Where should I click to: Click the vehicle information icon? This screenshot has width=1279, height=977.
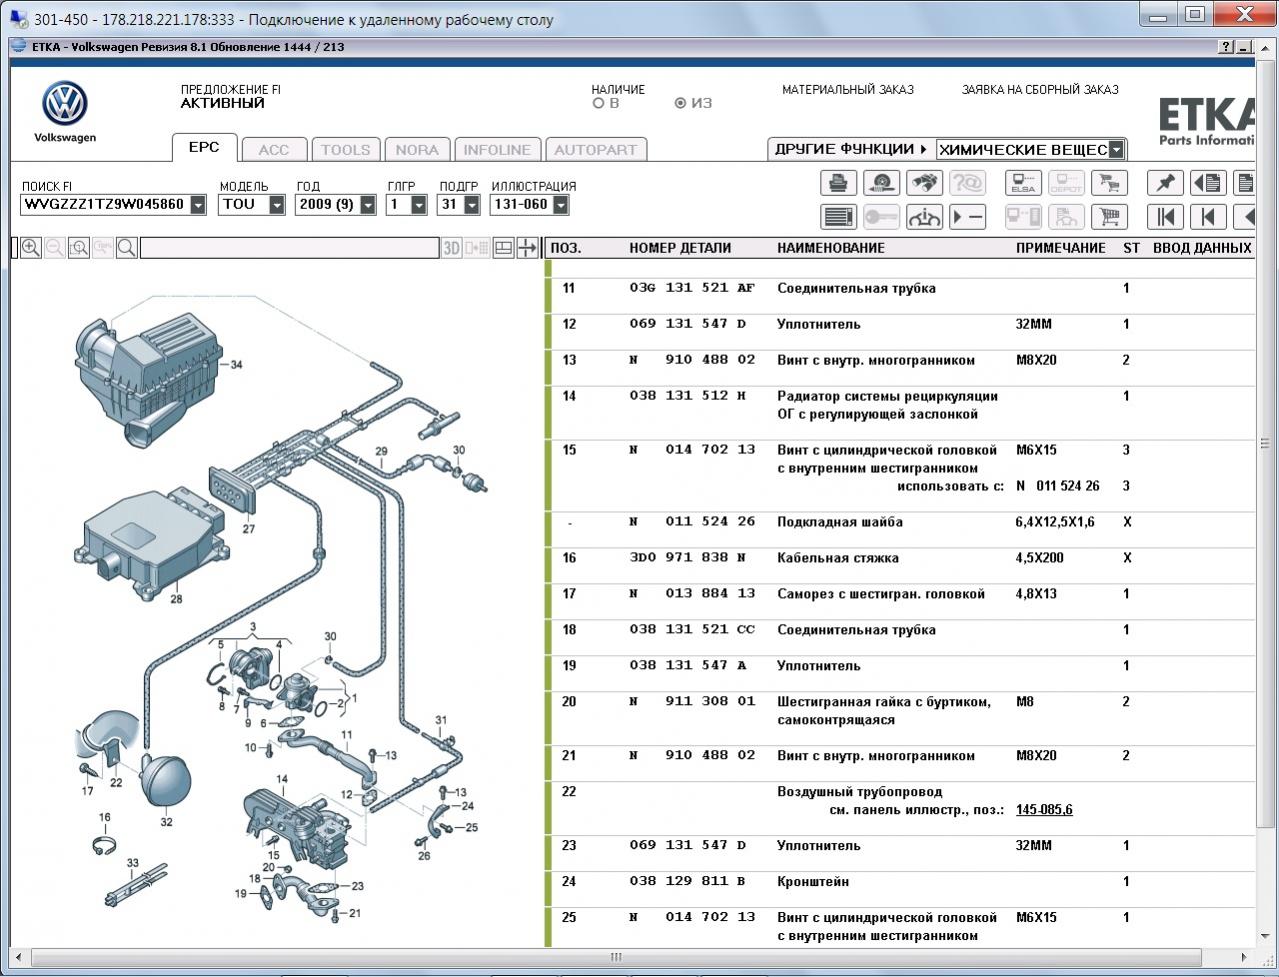coord(924,216)
